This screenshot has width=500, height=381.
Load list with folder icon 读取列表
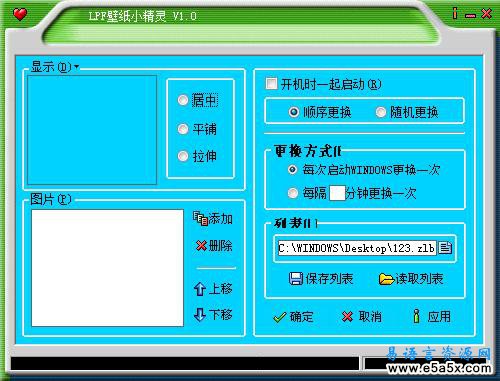(x=411, y=279)
